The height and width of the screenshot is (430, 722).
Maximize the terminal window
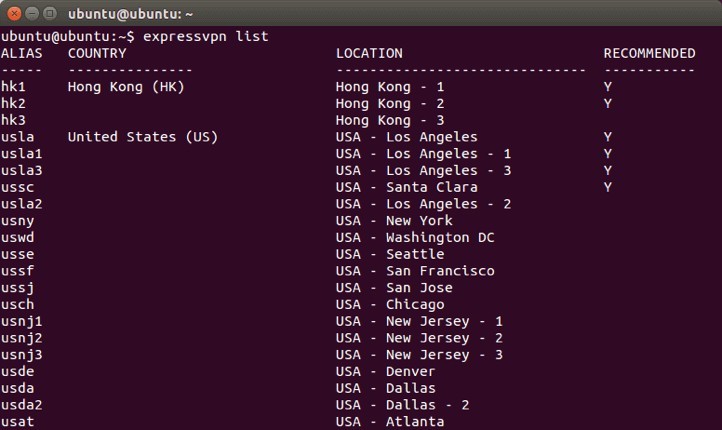click(50, 13)
